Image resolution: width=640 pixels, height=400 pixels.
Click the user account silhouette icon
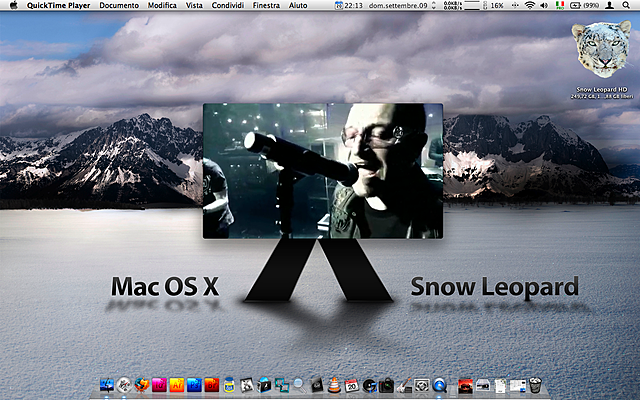coord(609,5)
